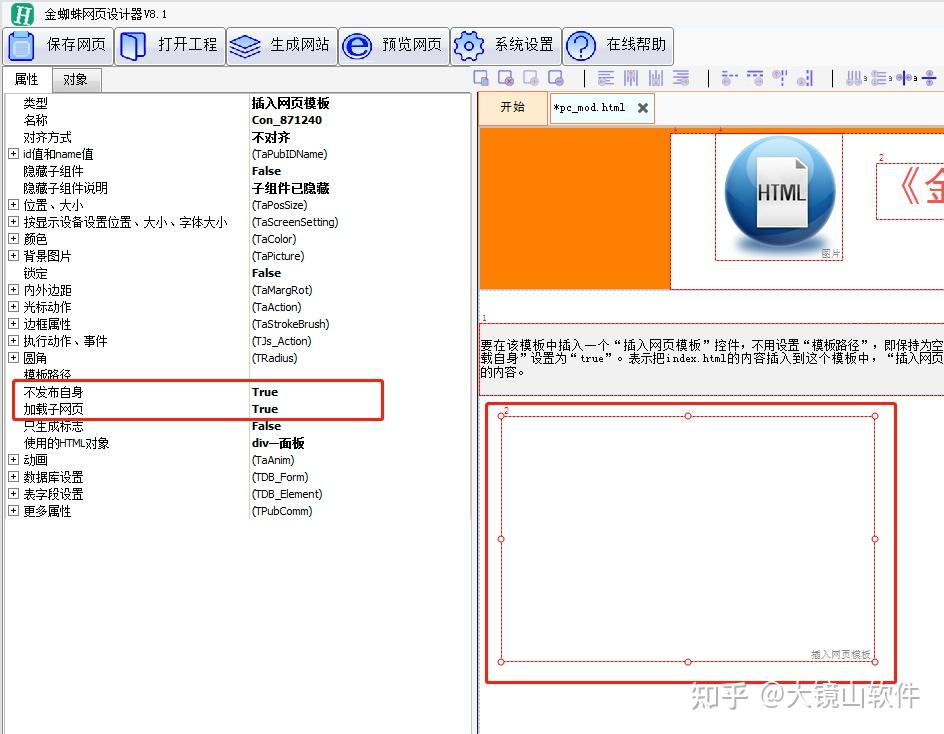Click the vertical dashed line bottom-circle icon
The width and height of the screenshot is (944, 734).
805,78
